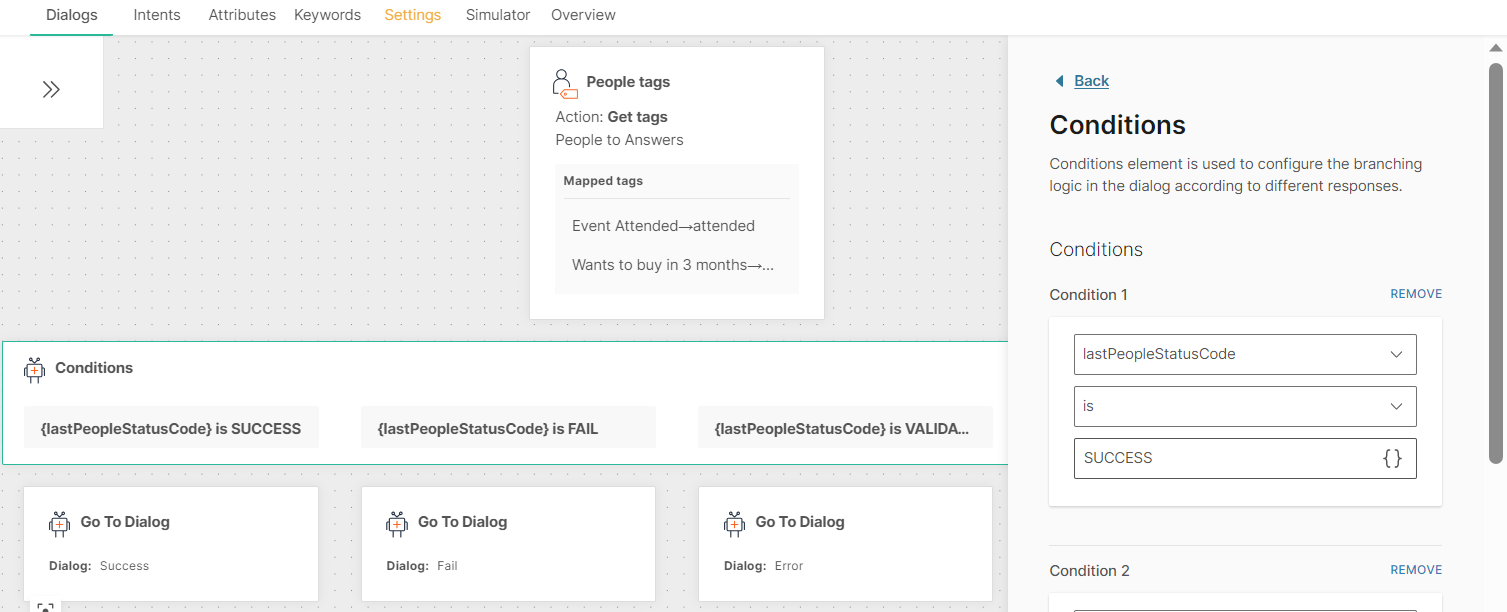1507x612 pixels.
Task: Click the Back arrow triangle icon
Action: [x=1059, y=81]
